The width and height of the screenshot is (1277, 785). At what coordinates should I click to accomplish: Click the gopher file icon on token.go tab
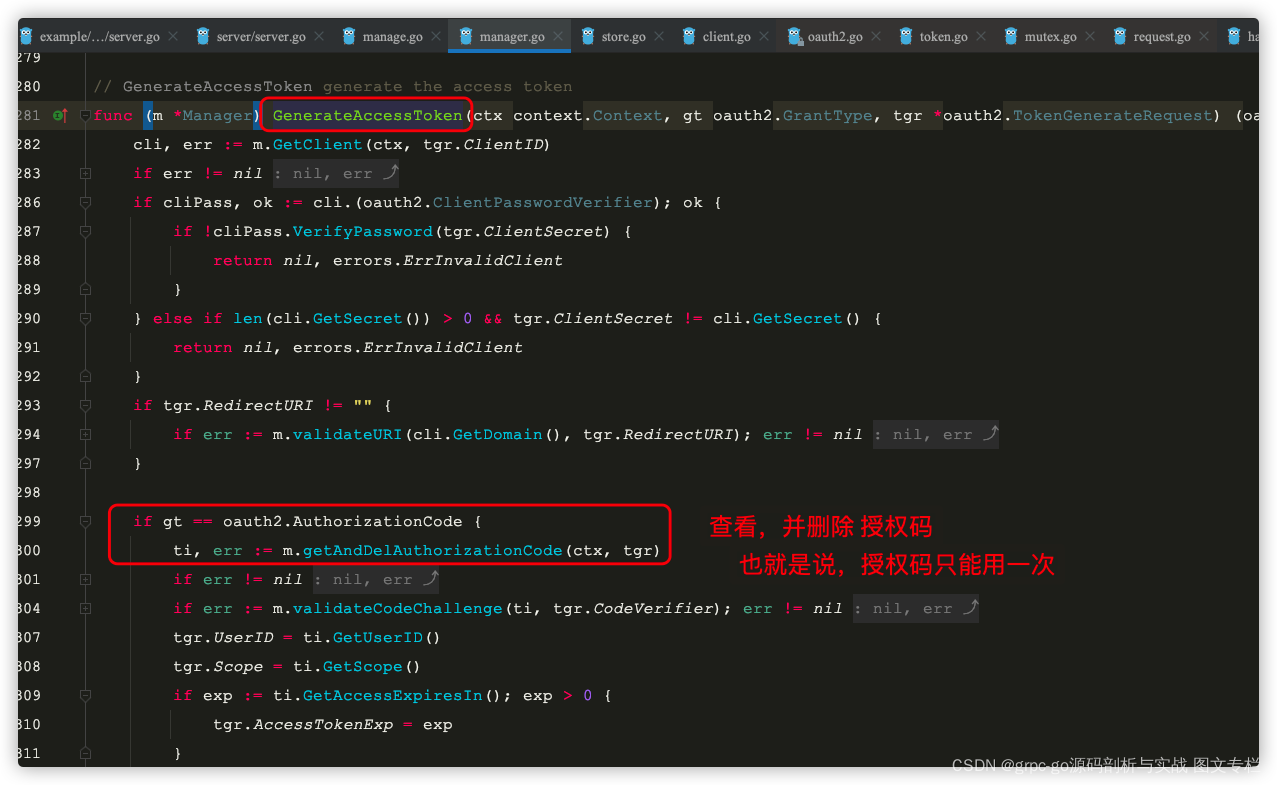pos(906,37)
